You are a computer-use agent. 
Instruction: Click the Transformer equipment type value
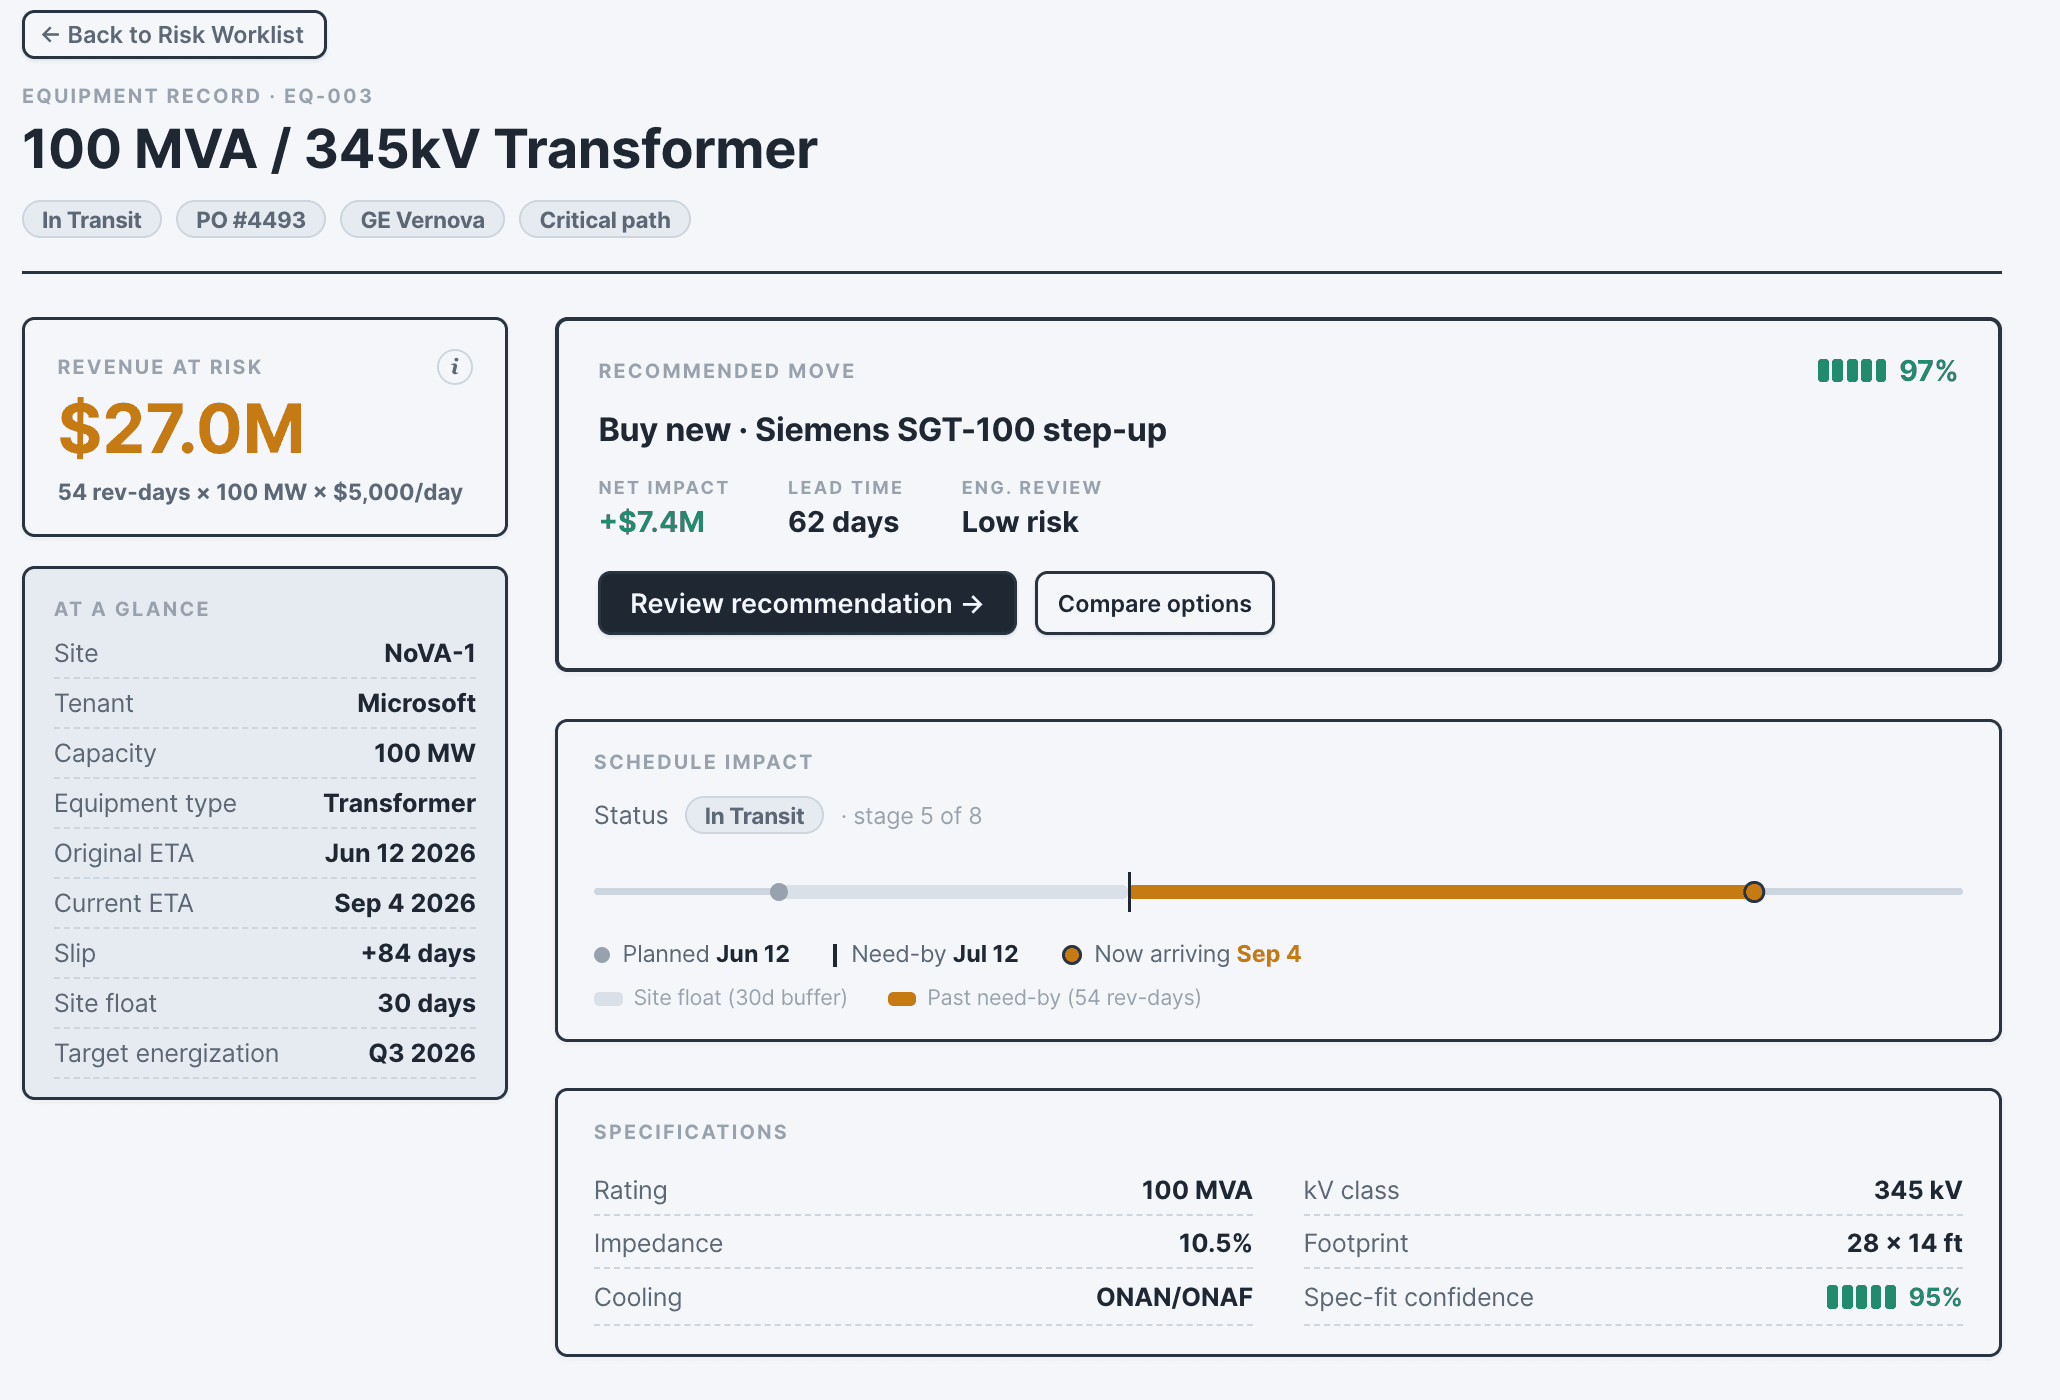400,803
